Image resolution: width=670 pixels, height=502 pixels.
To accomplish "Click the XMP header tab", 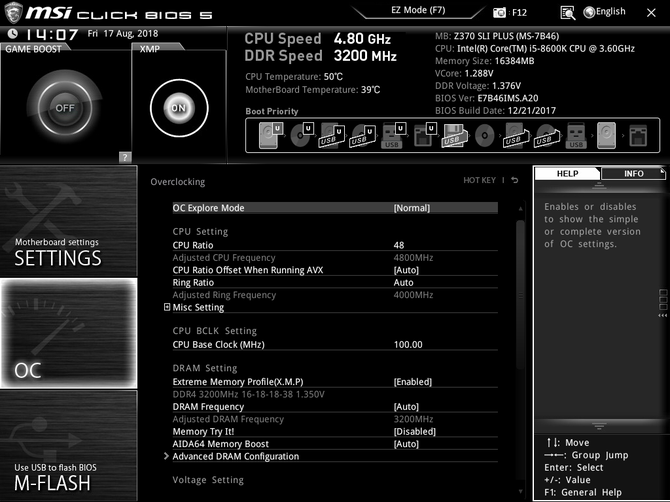I will 150,49.
